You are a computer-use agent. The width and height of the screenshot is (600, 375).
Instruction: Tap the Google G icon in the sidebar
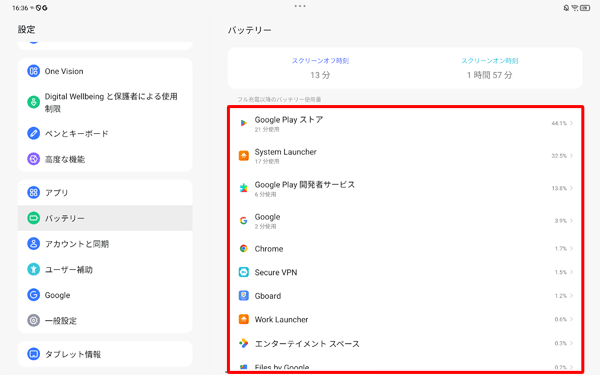[33, 295]
